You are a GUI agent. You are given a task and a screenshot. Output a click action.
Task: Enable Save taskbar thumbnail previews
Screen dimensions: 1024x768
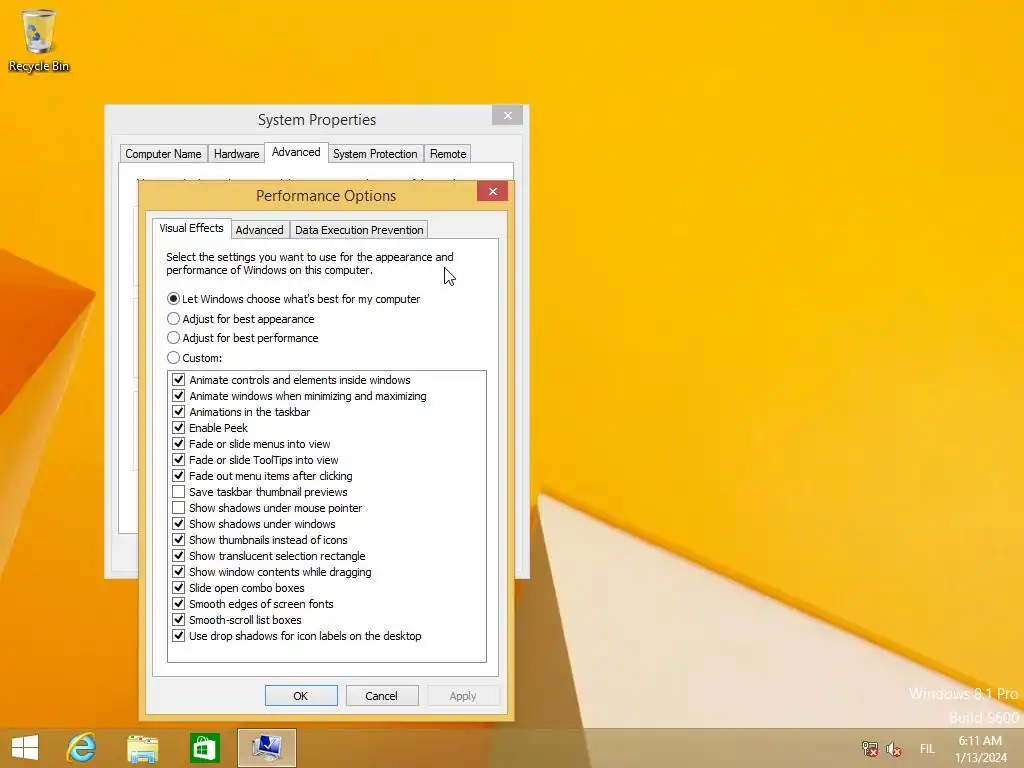[178, 492]
